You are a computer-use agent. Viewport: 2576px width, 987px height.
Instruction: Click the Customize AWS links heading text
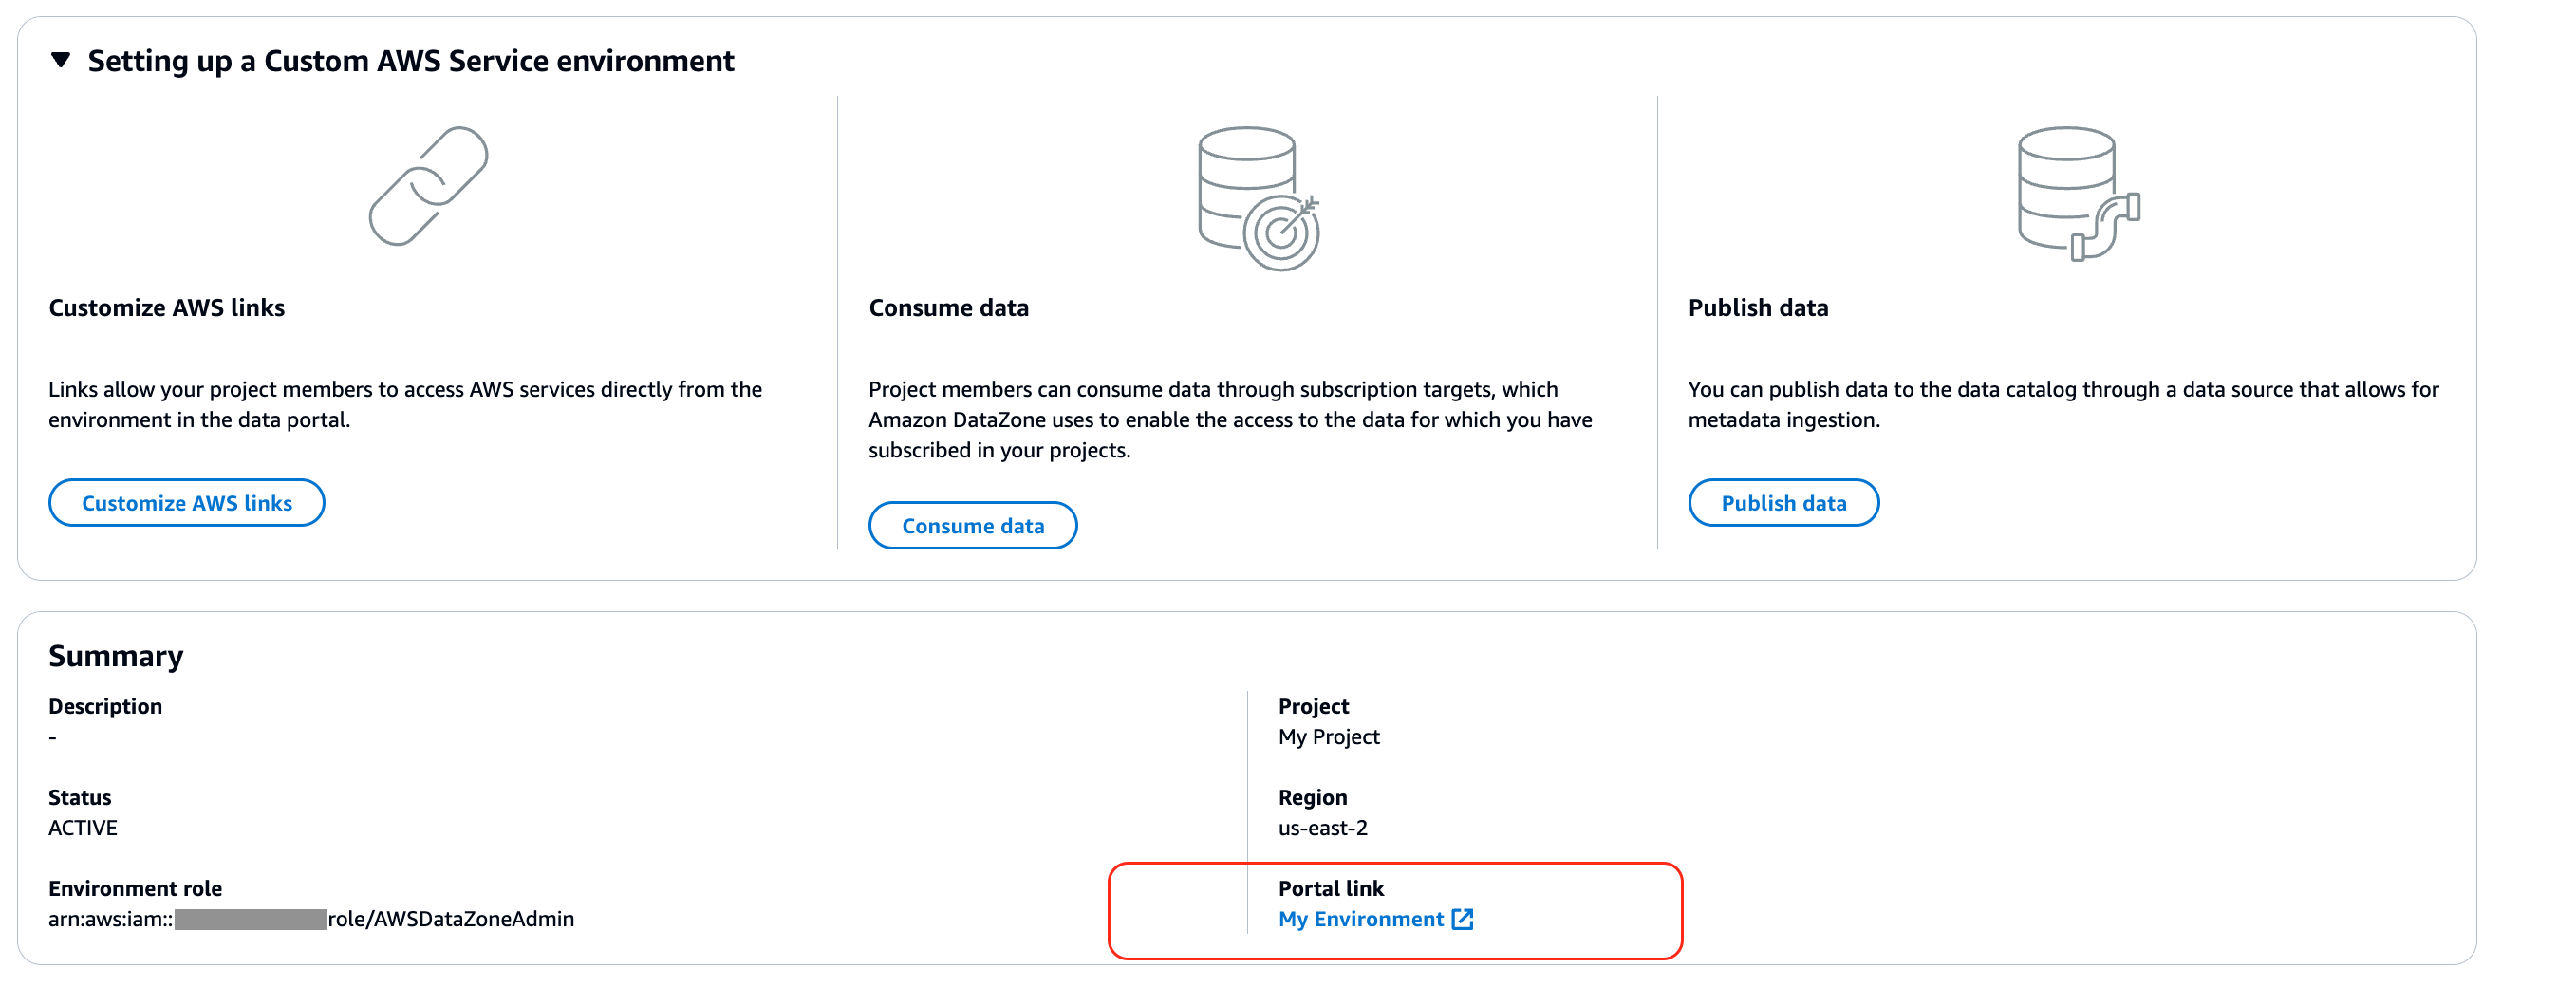[x=166, y=308]
